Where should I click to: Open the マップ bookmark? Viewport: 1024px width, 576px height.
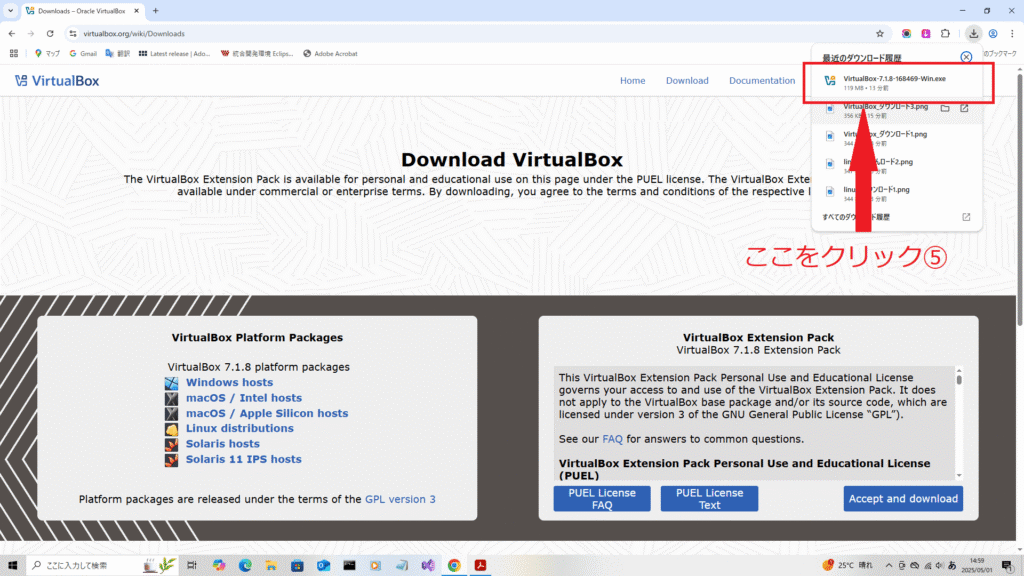[47, 54]
